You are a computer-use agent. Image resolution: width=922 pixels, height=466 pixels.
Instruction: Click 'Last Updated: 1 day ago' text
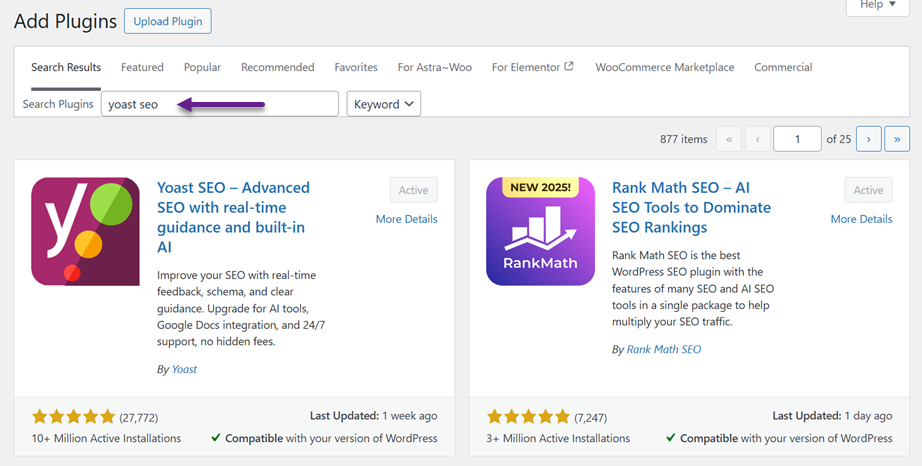(x=832, y=416)
